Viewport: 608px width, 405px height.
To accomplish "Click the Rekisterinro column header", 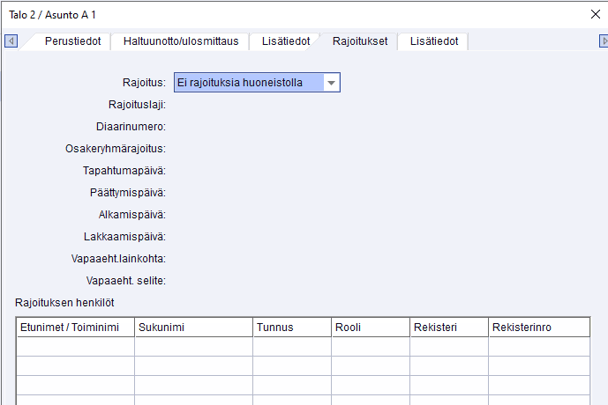I will (x=546, y=327).
